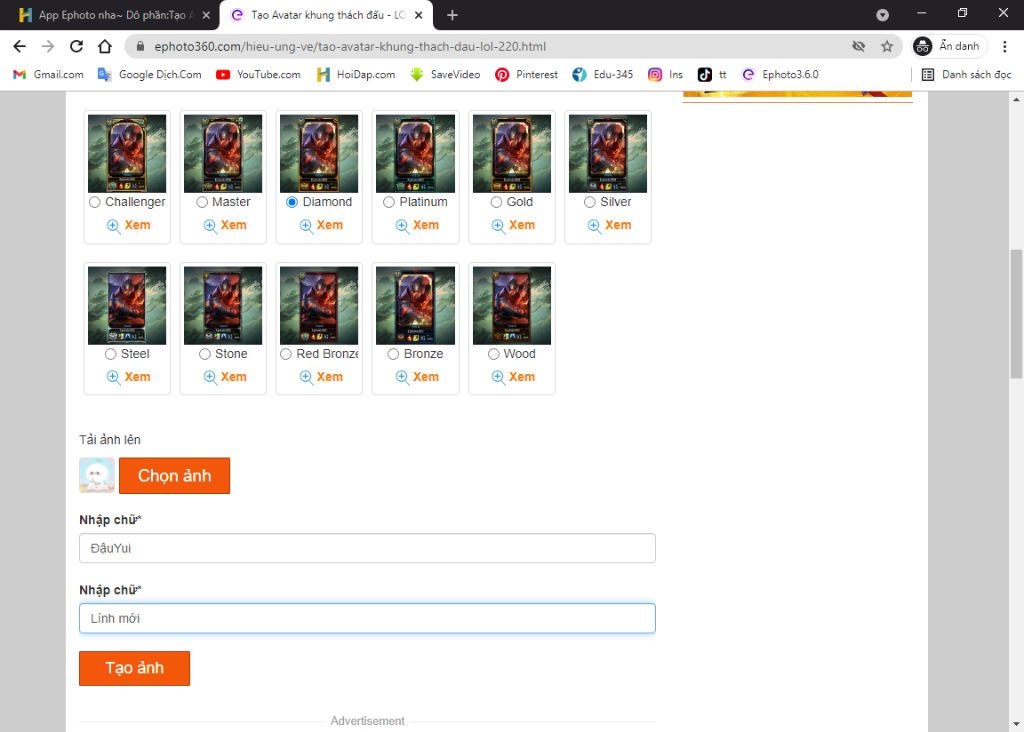This screenshot has width=1024, height=732.
Task: Open Google Dịch.Com bookmark
Action: click(x=150, y=74)
